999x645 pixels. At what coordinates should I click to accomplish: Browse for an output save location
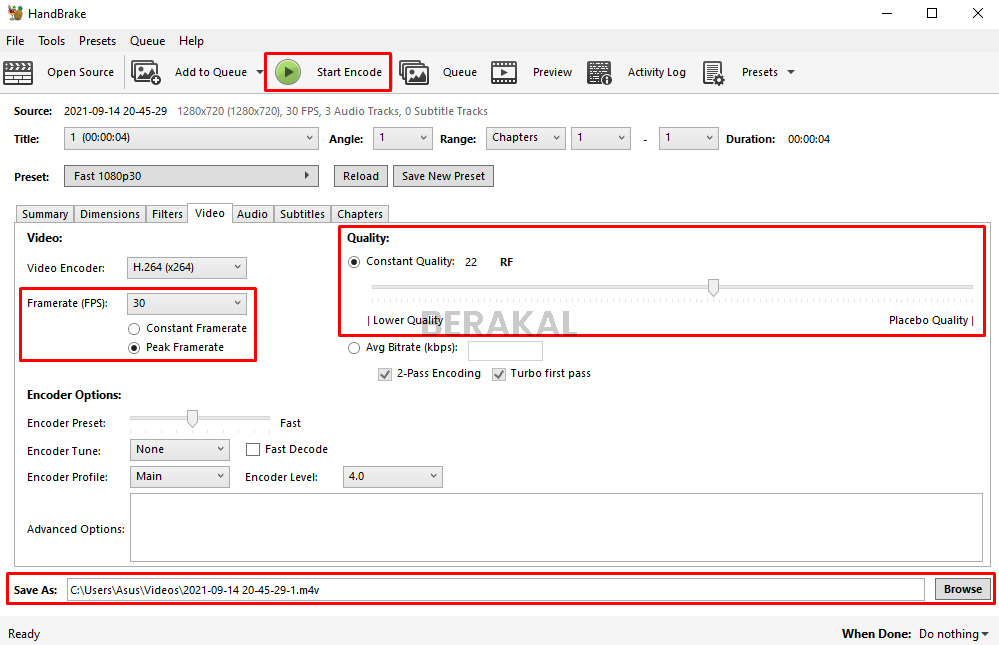[961, 589]
